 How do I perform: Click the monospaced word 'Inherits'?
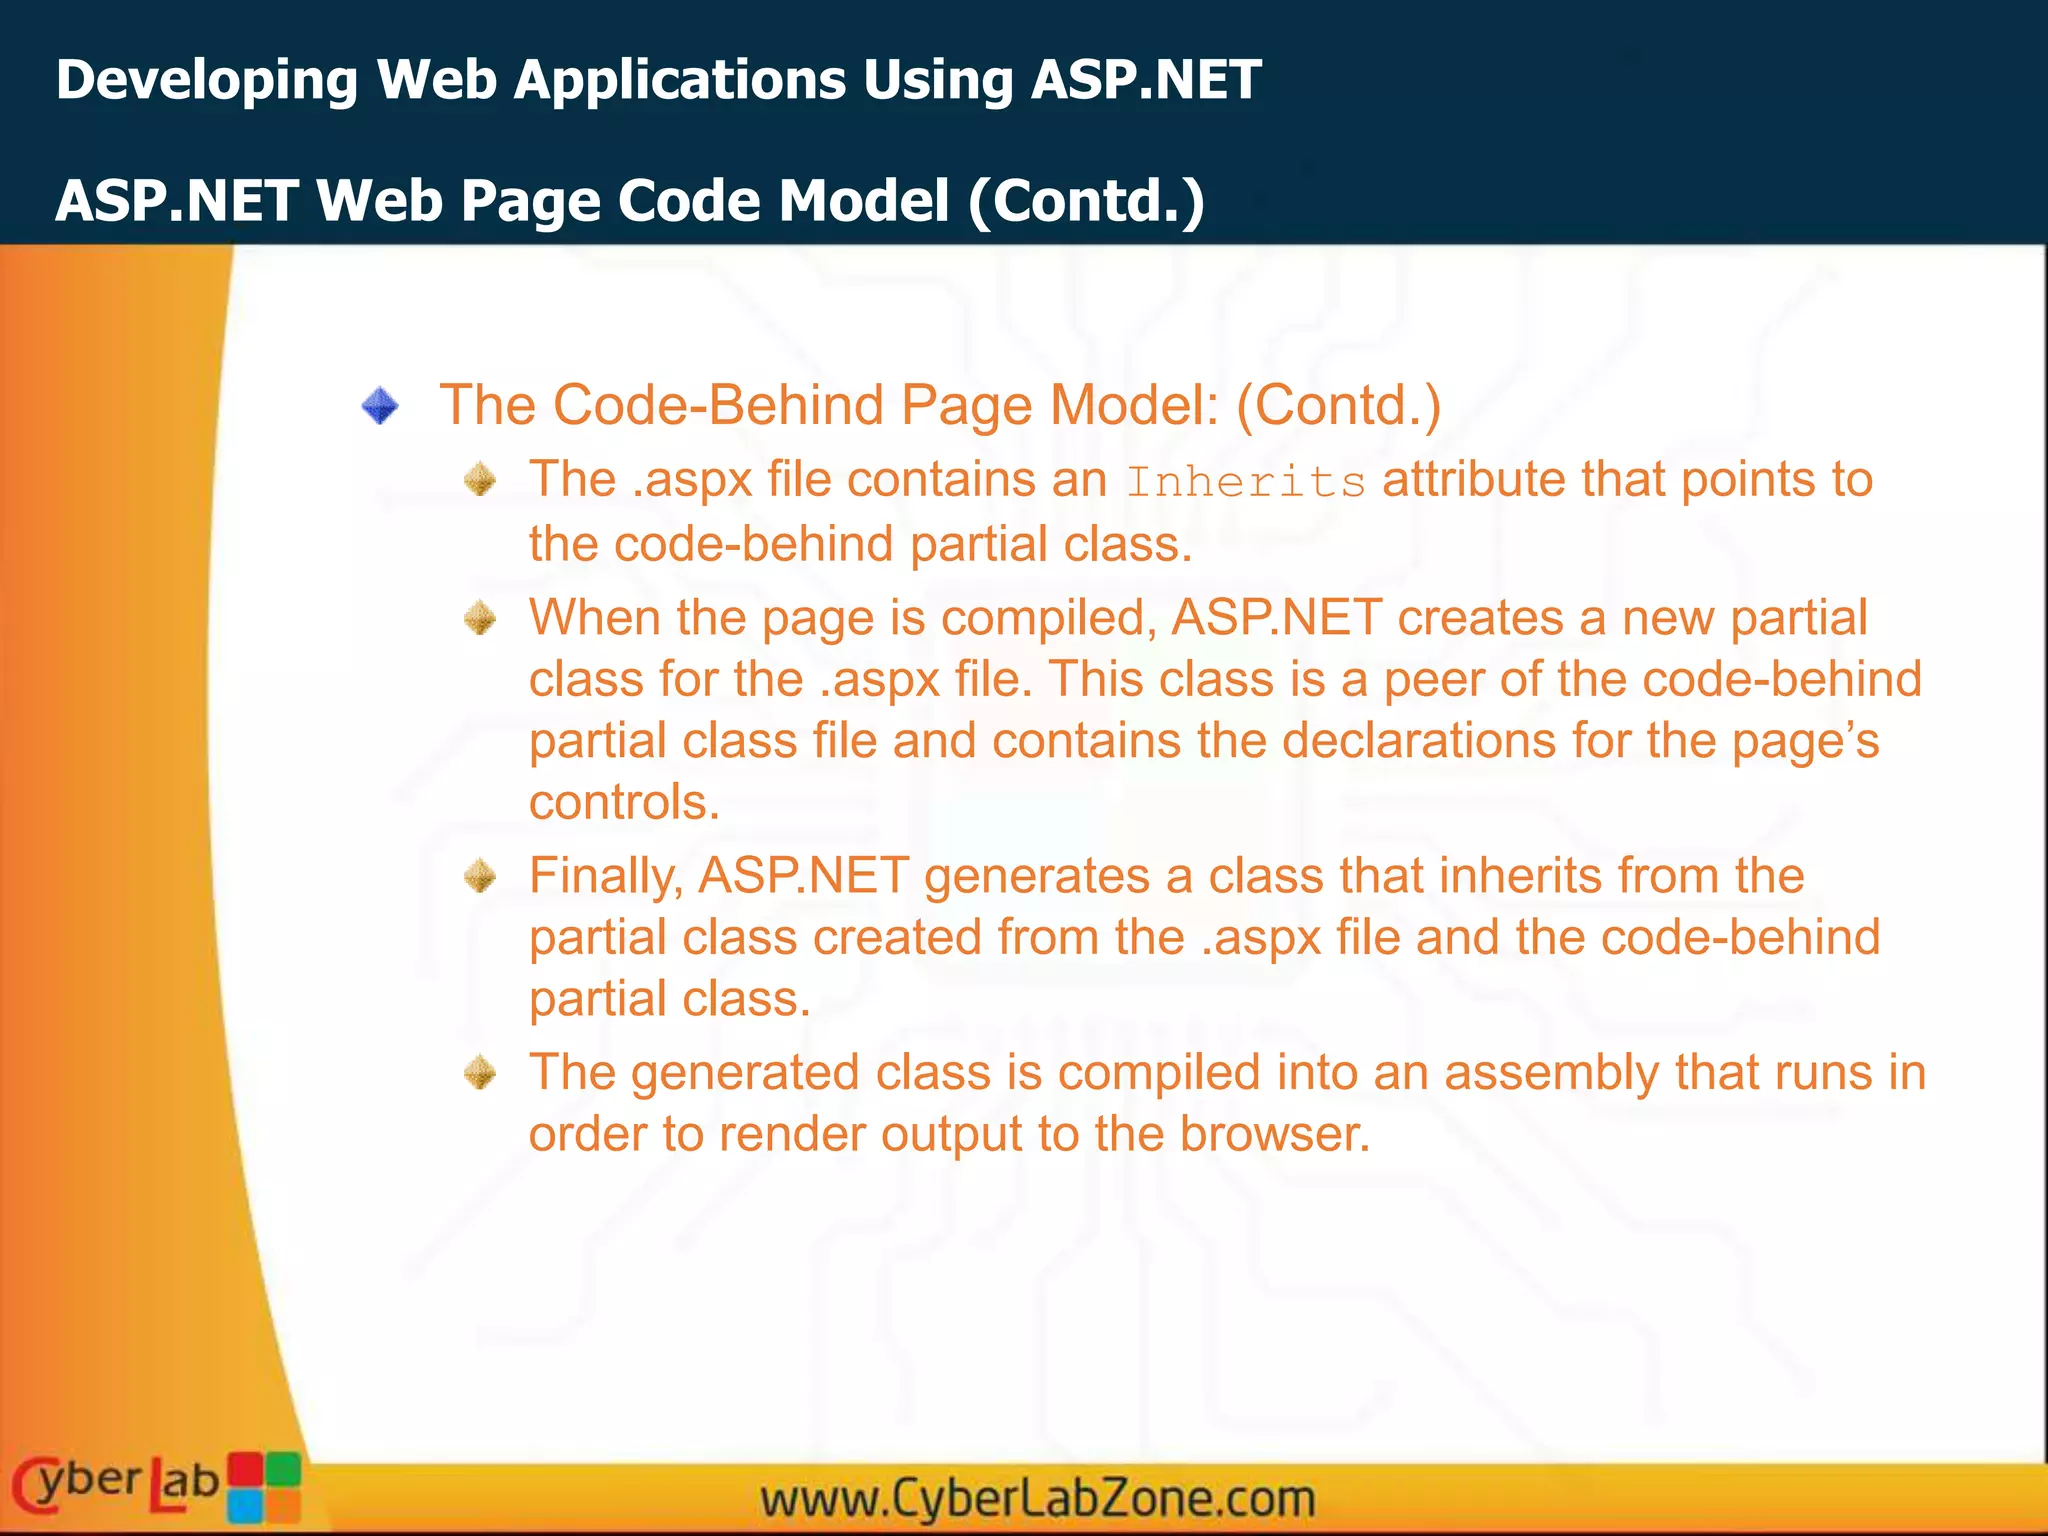click(1245, 482)
